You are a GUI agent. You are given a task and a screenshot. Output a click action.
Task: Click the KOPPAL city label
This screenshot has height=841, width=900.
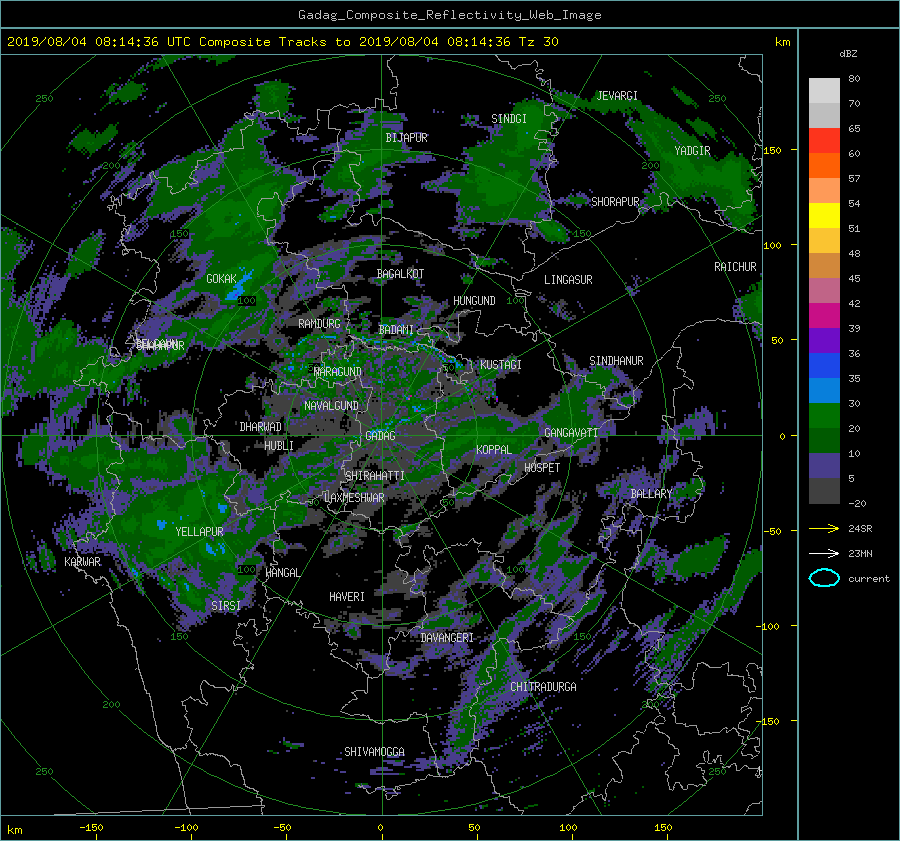[494, 450]
